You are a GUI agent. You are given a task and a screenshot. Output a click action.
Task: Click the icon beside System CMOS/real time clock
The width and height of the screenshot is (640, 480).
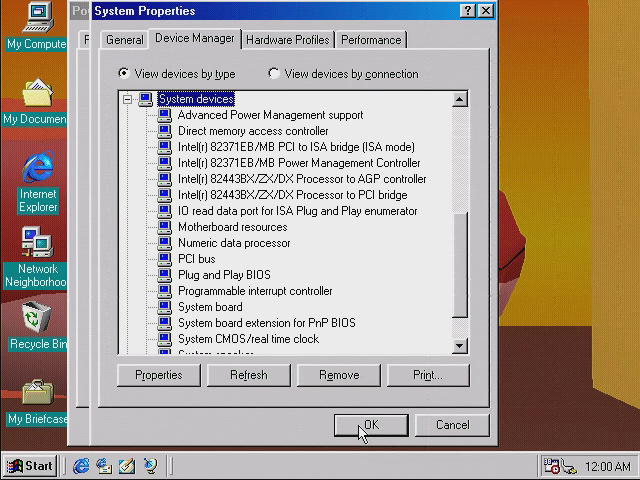164,339
